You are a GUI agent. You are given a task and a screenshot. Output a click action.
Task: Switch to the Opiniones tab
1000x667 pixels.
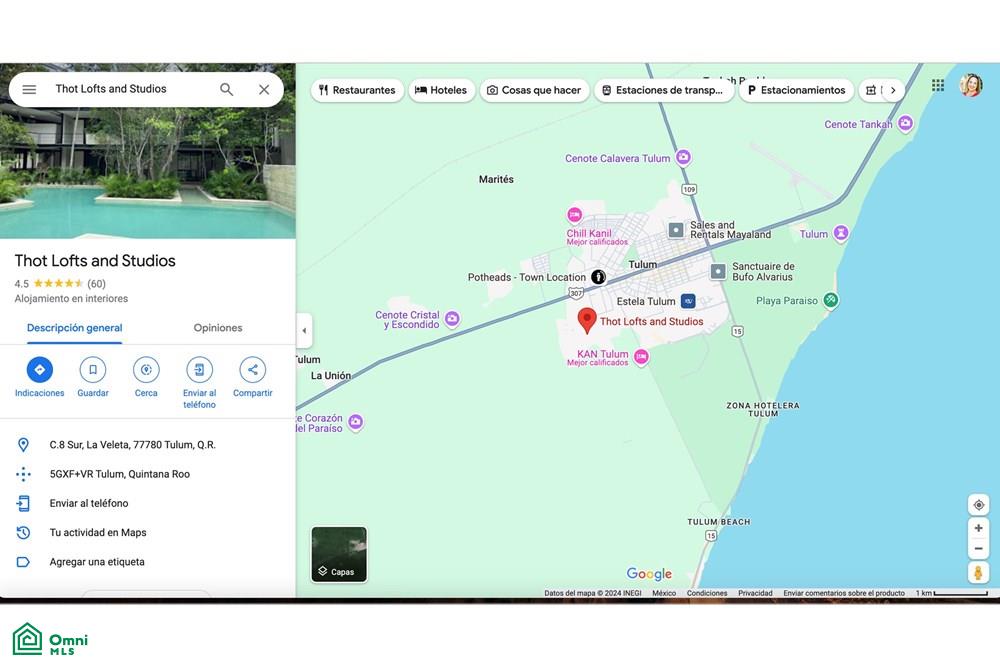coord(218,328)
